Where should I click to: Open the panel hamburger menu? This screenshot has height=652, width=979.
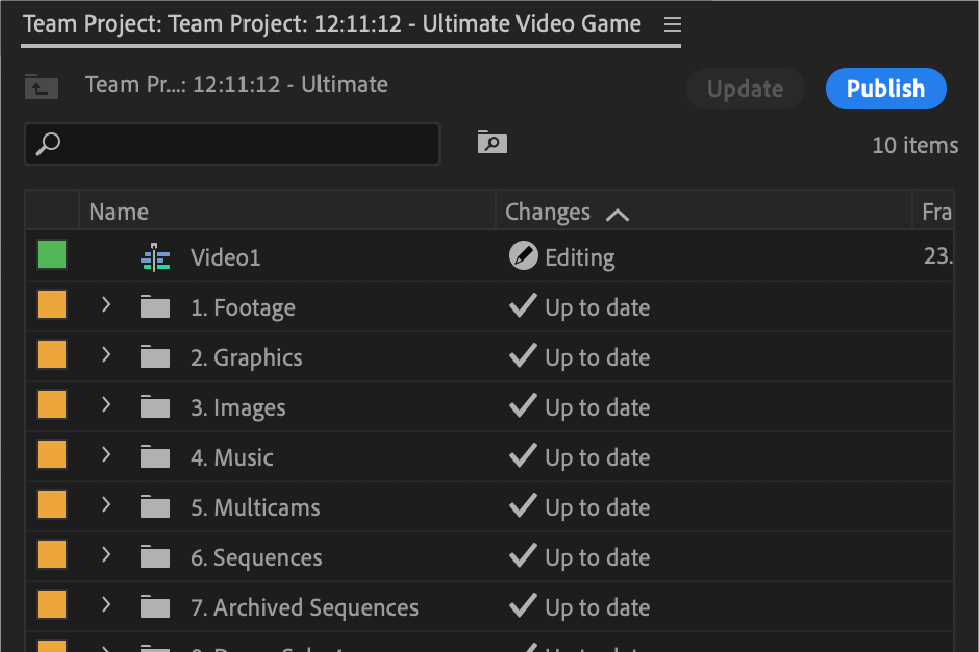[x=672, y=24]
